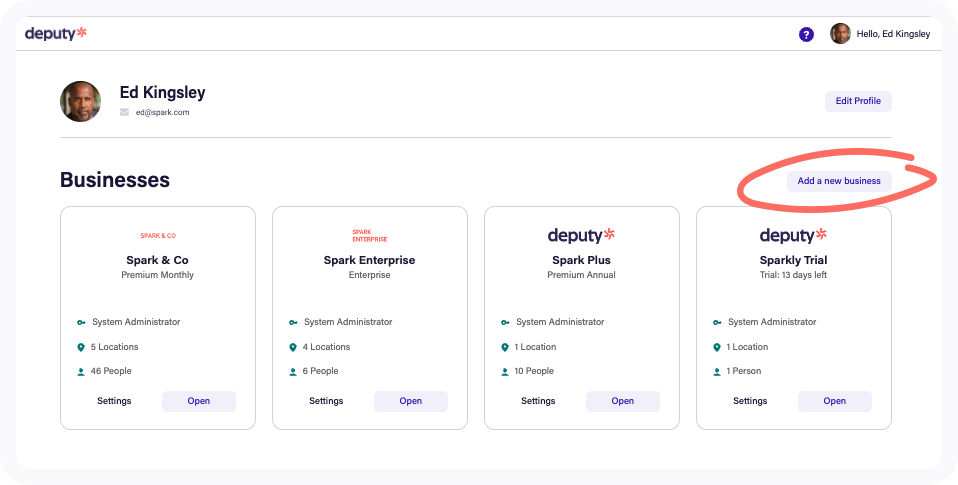Click 'Trial: 13 days left' text
The height and width of the screenshot is (485, 958).
(x=794, y=275)
